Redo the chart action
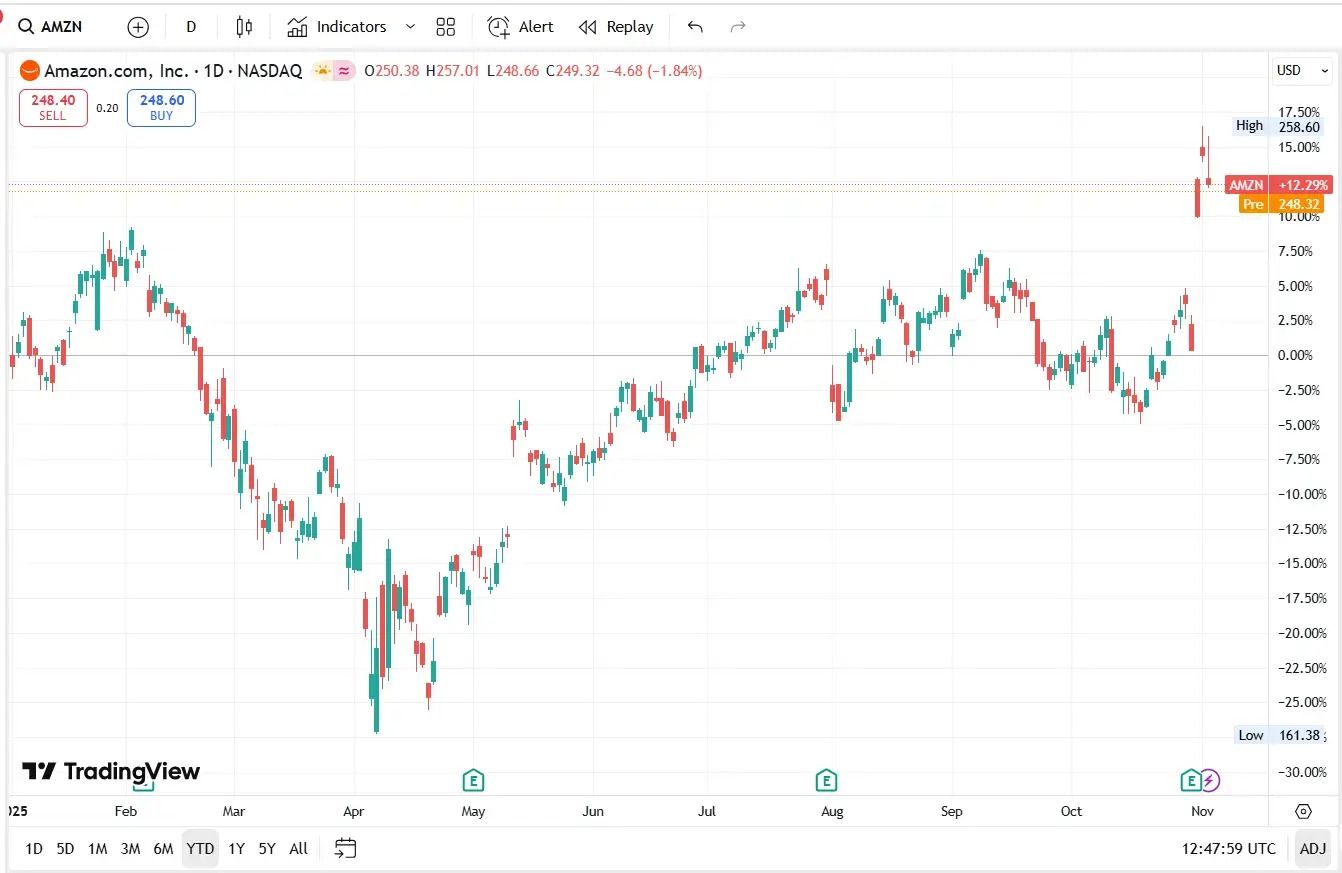Viewport: 1342px width, 873px height. pyautogui.click(x=738, y=27)
